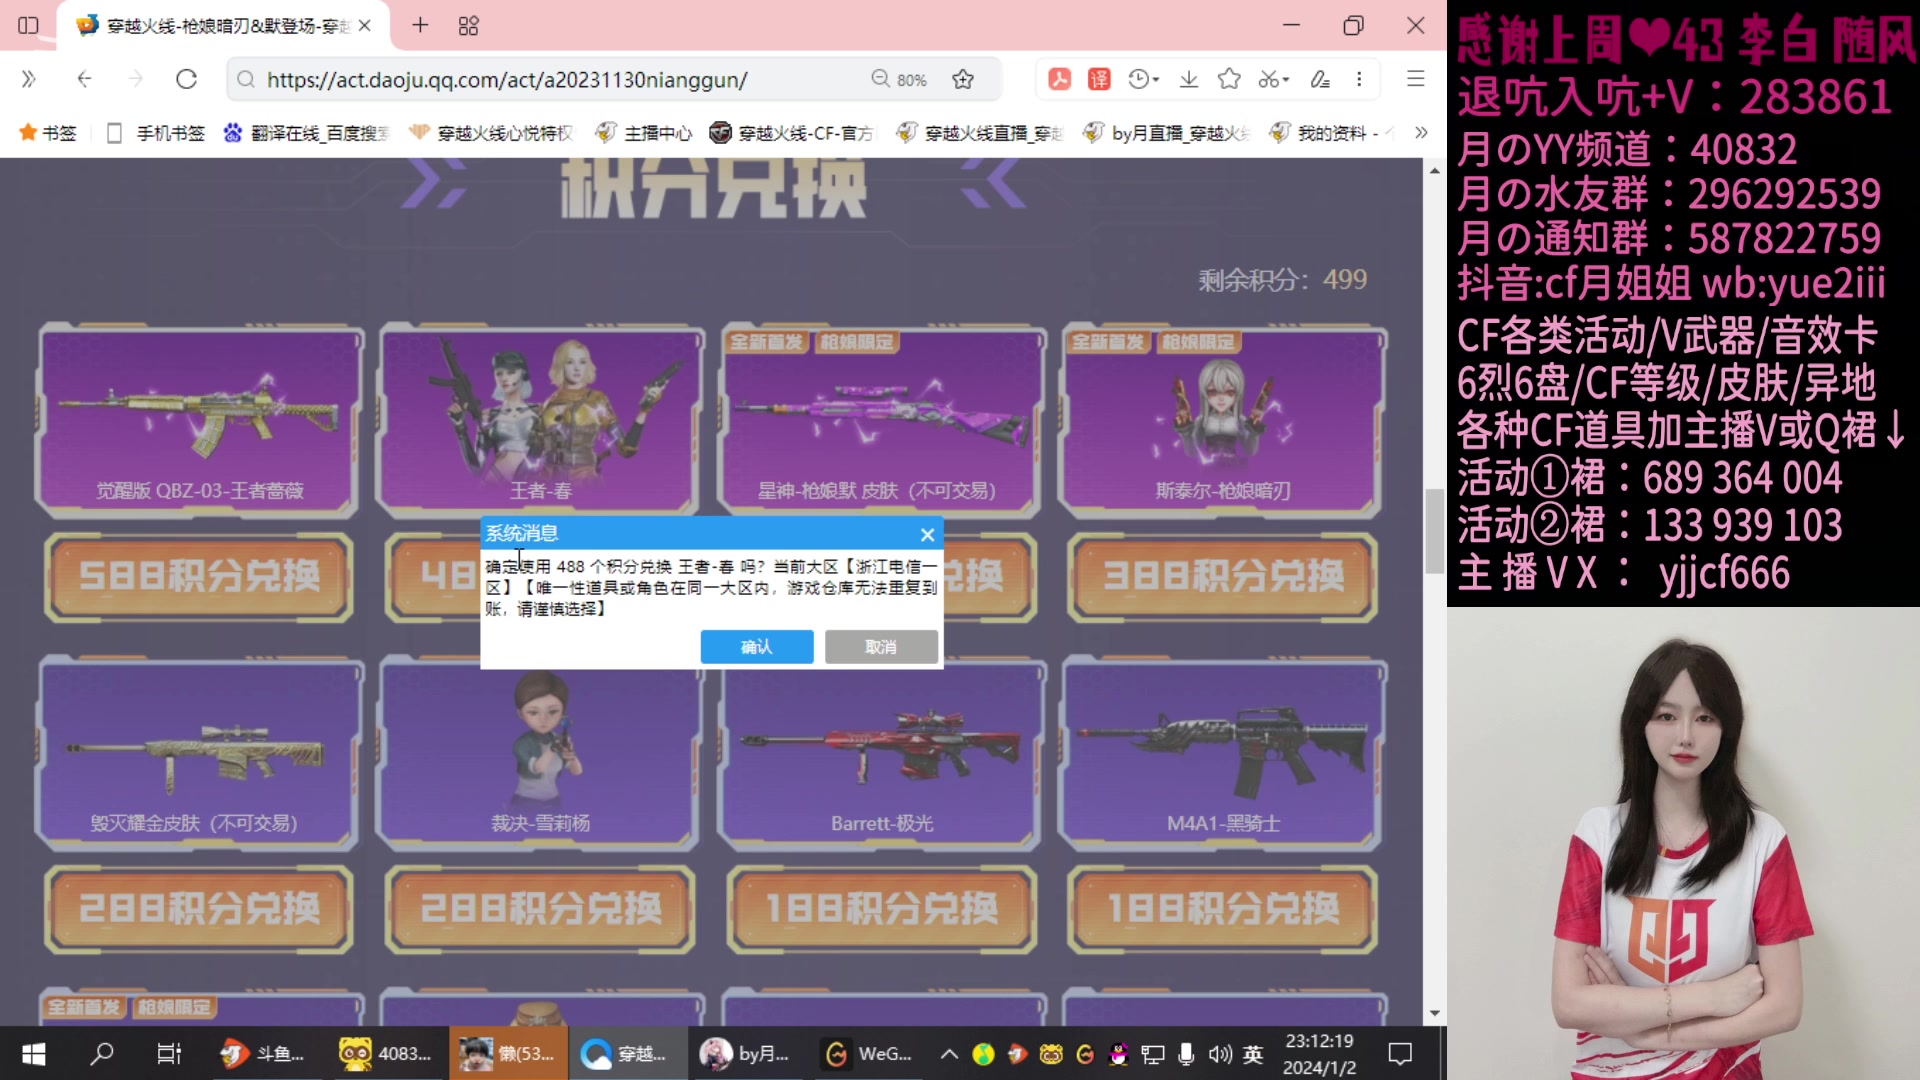Image resolution: width=1920 pixels, height=1080 pixels.
Task: Close the 穿越火线-枪娘暗刃 browser tab
Action: (x=365, y=25)
